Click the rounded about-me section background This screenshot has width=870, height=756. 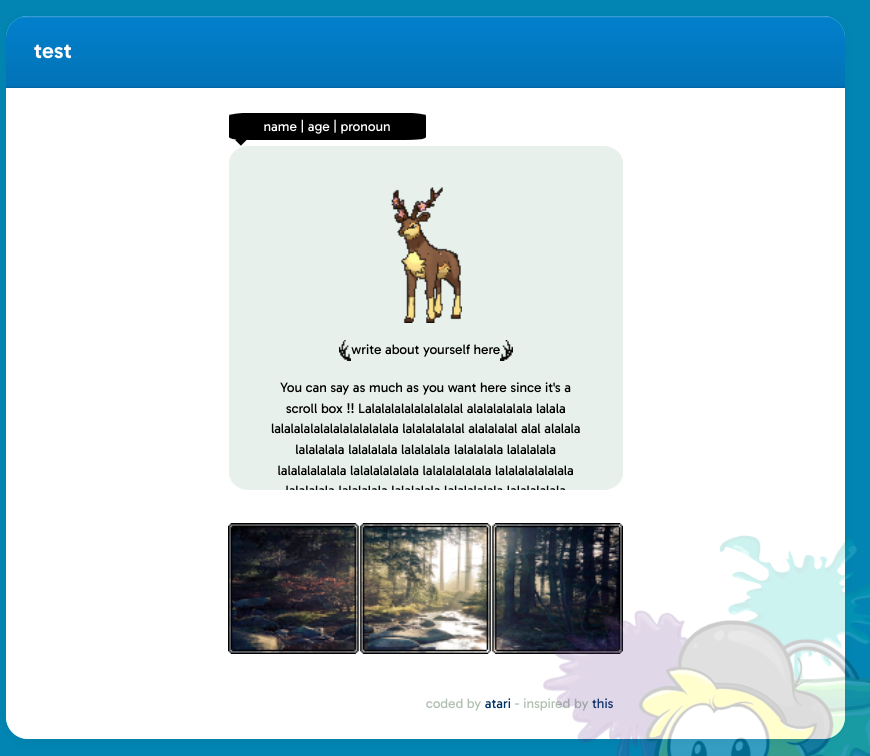270,200
